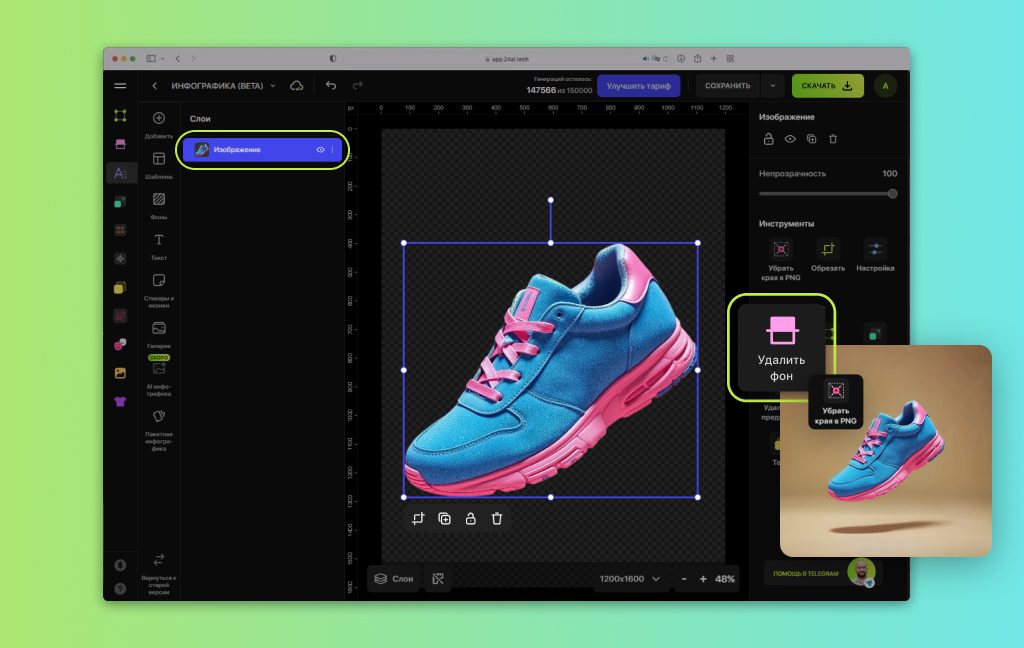Click the yellow picture icon in far-left rail
Screen dimensions: 1024x648
120,373
